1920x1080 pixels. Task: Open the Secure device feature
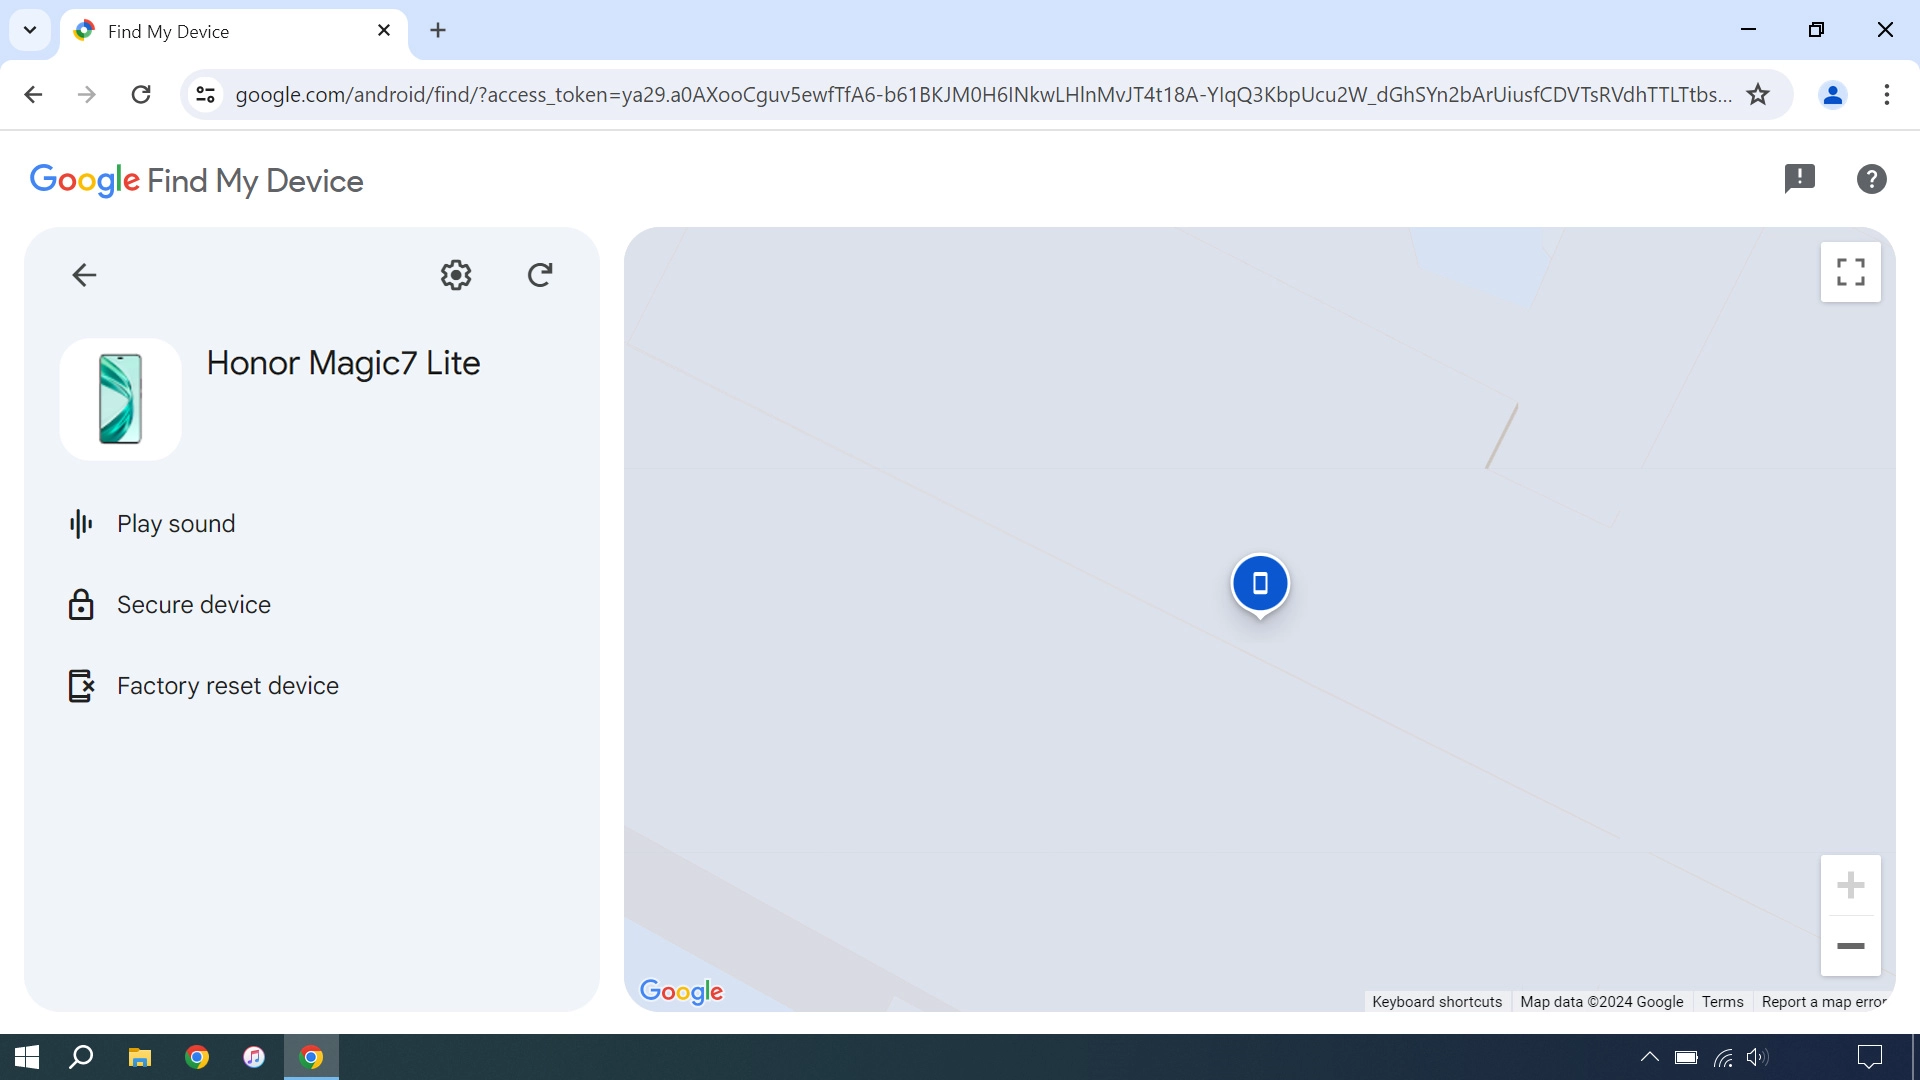click(194, 604)
